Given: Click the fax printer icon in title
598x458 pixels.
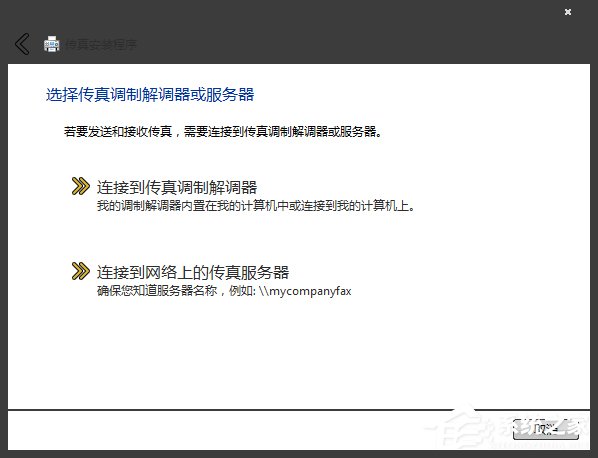Looking at the screenshot, I should (51, 44).
